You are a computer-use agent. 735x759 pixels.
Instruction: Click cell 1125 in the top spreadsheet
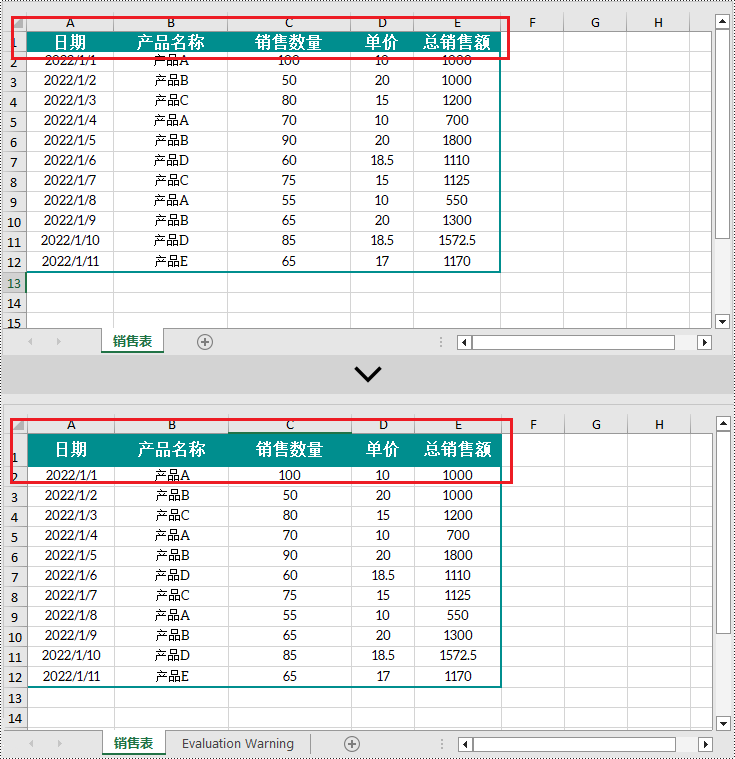point(457,181)
